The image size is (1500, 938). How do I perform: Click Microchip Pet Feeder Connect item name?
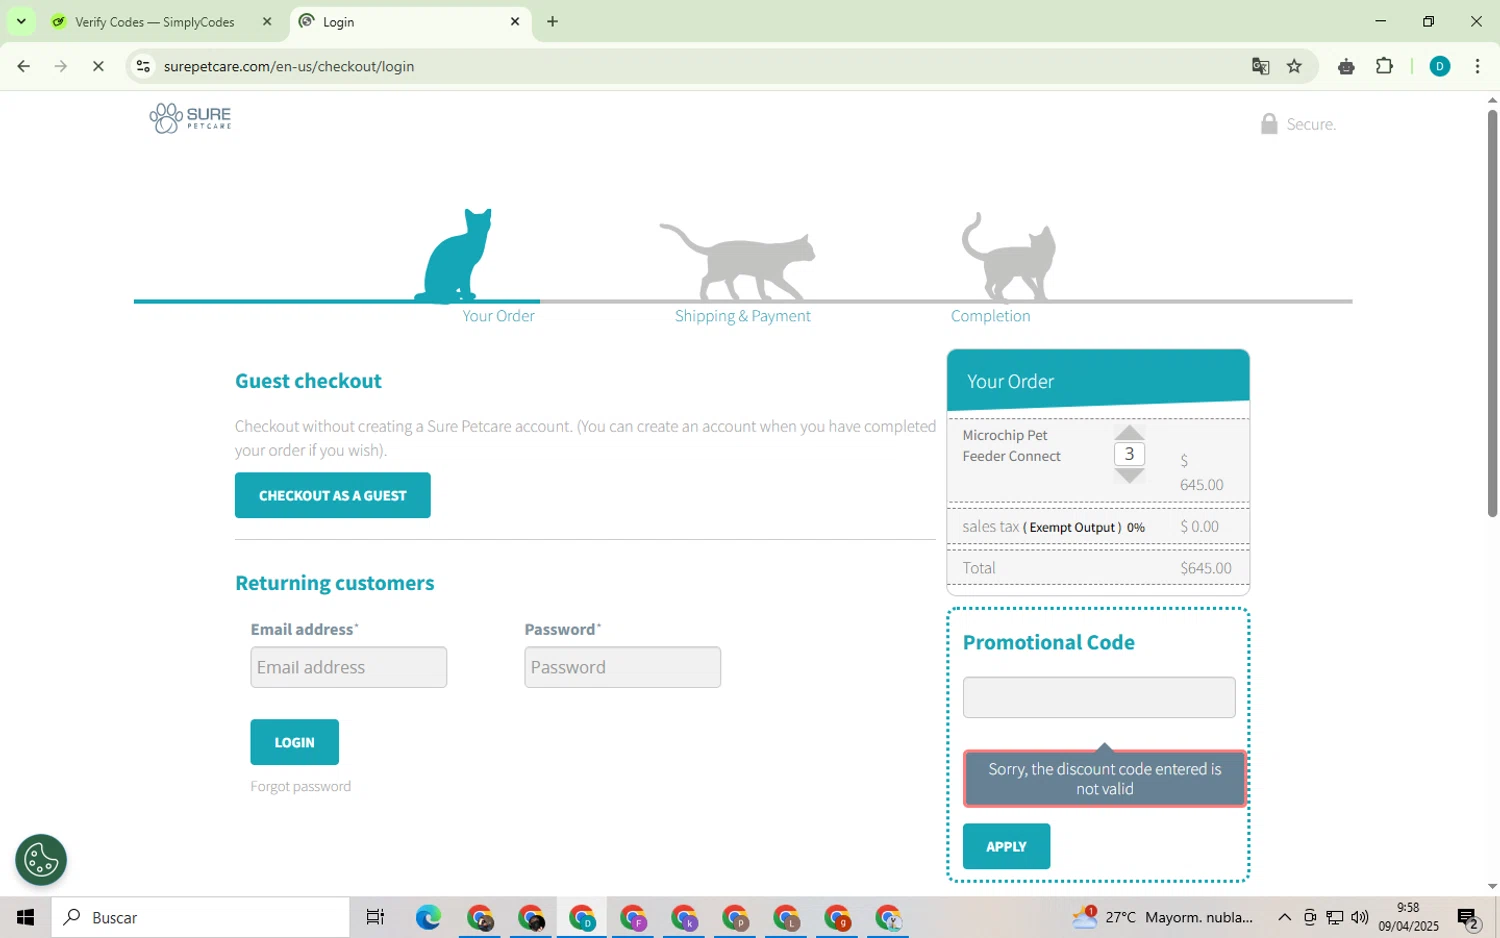point(1011,446)
